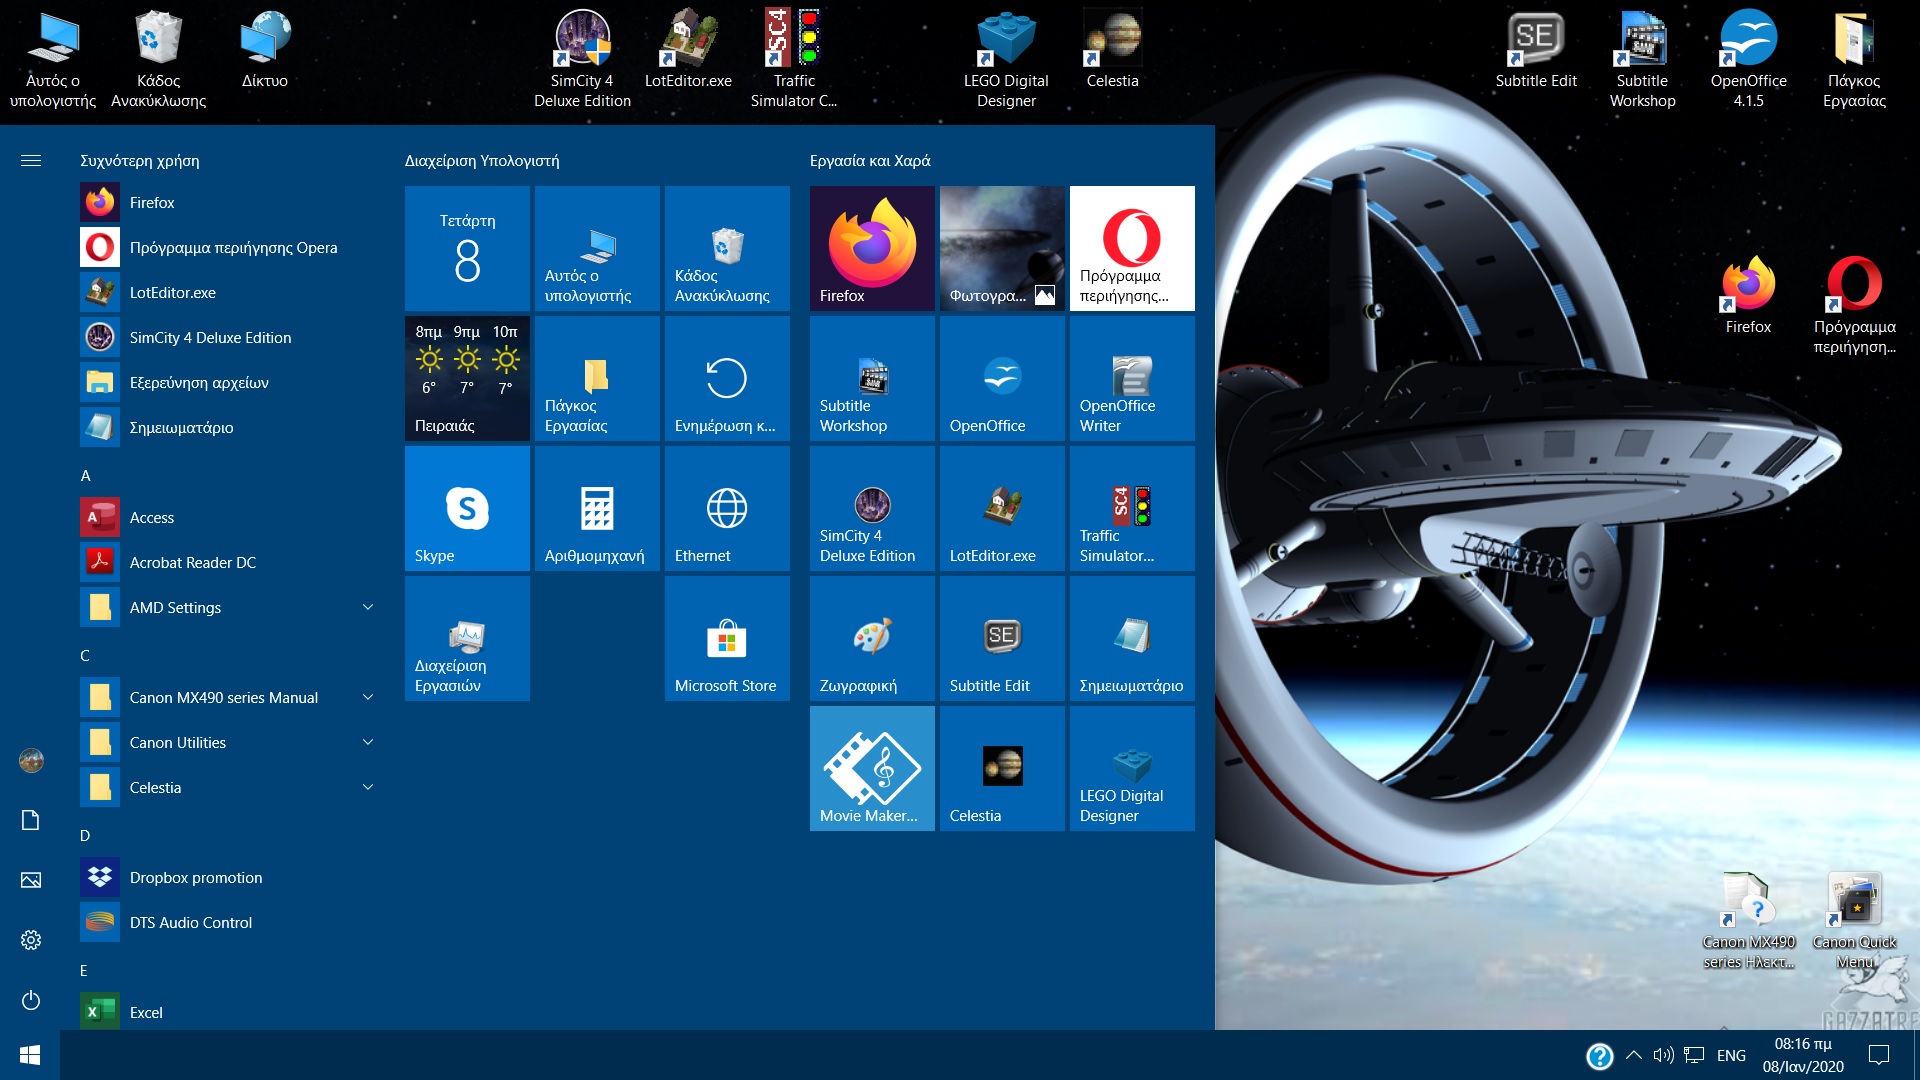The image size is (1920, 1080).
Task: Open the volume control in system tray
Action: click(x=1663, y=1055)
